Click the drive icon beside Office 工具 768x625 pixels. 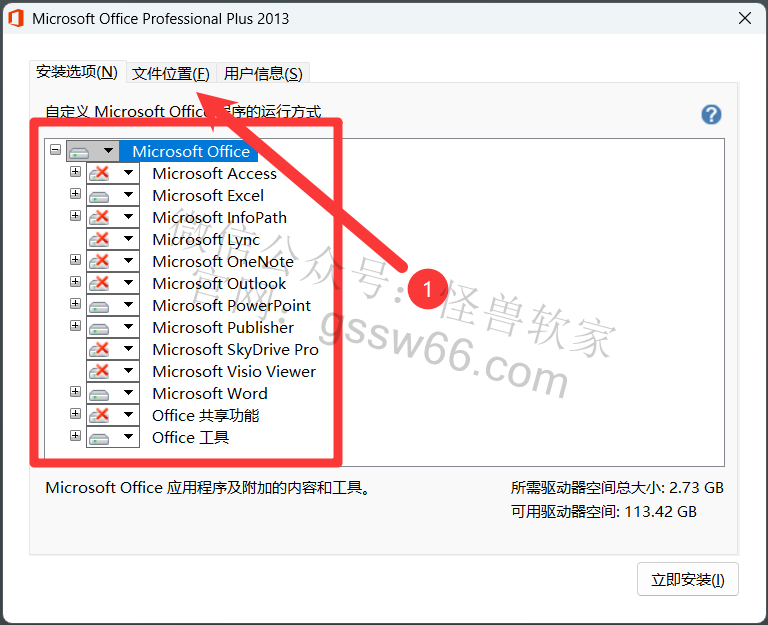(x=99, y=437)
